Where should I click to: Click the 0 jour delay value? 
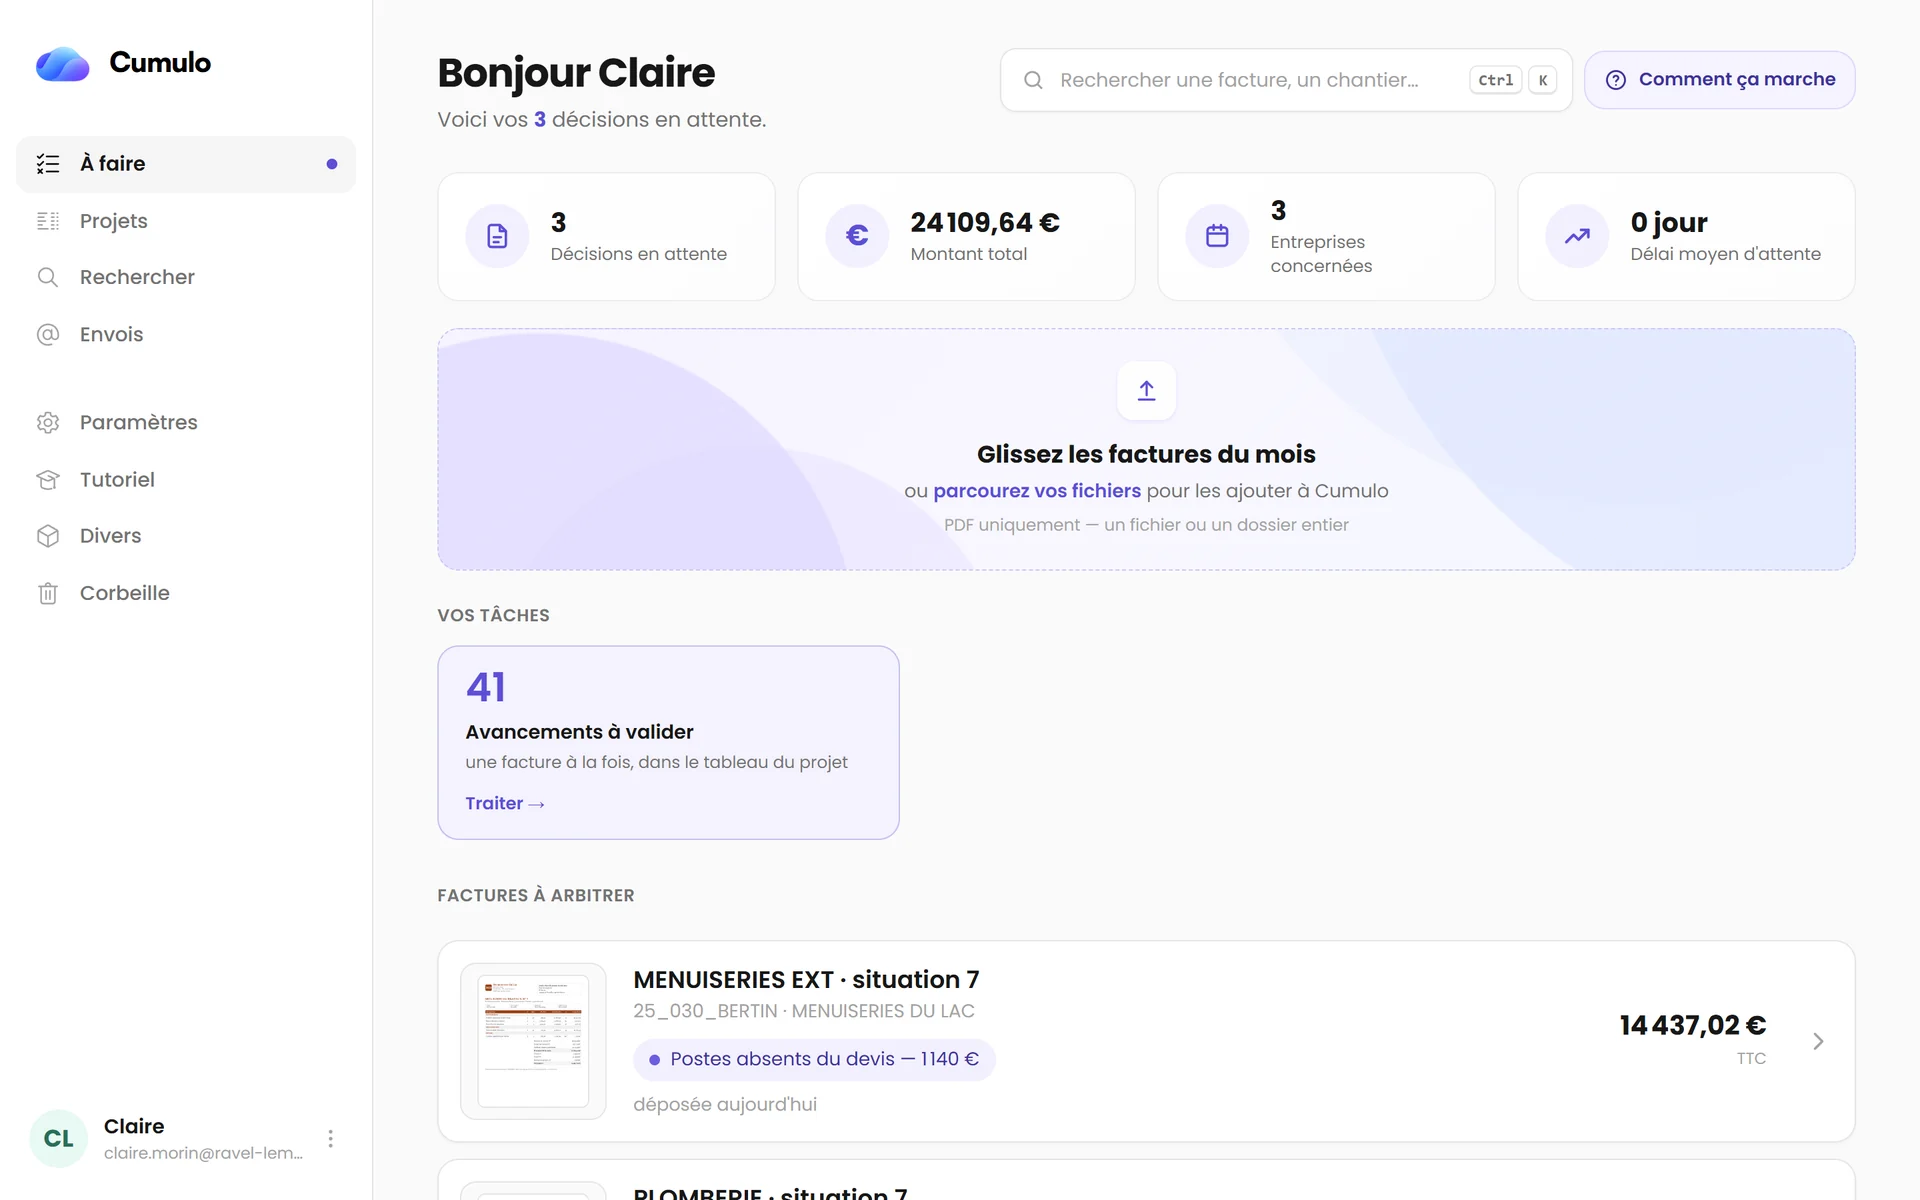(x=1669, y=222)
